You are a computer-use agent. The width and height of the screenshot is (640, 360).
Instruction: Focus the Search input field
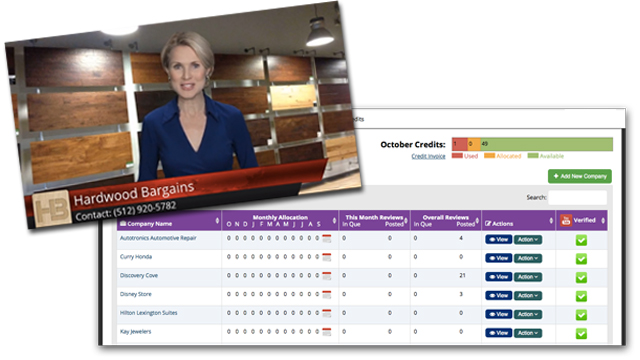(577, 198)
